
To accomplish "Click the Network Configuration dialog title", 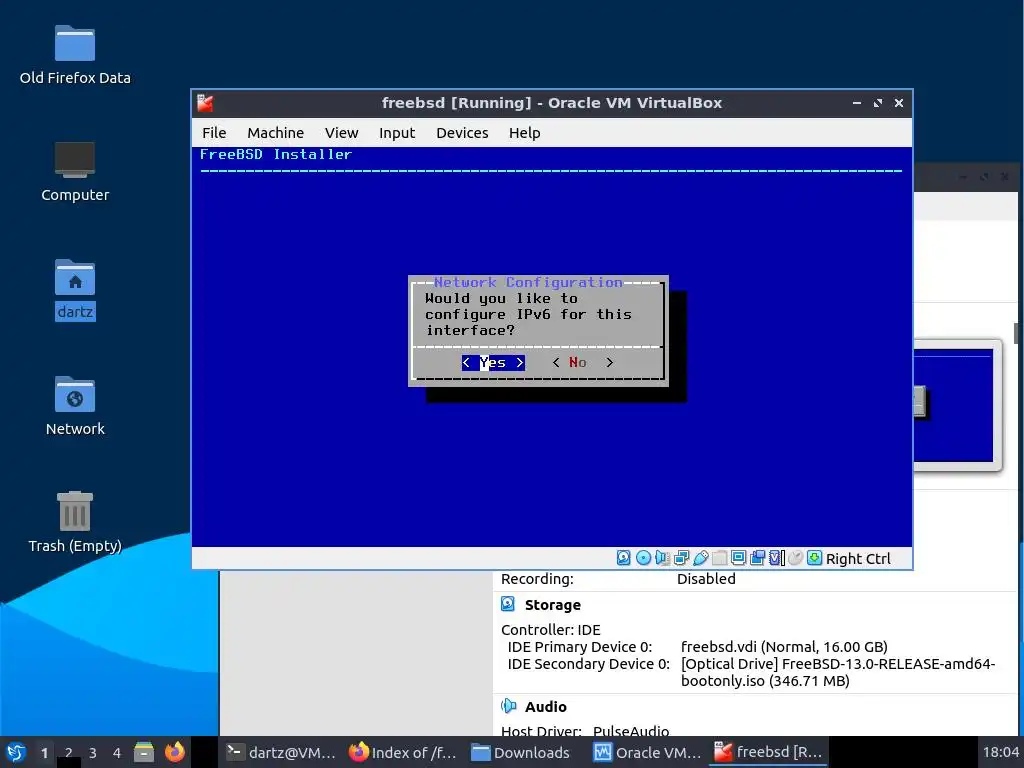I will tap(528, 282).
